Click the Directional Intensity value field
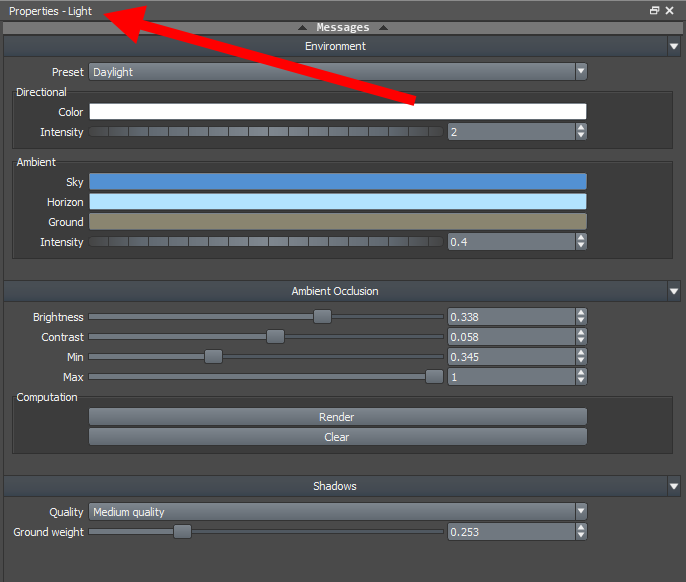The image size is (686, 582). point(511,132)
